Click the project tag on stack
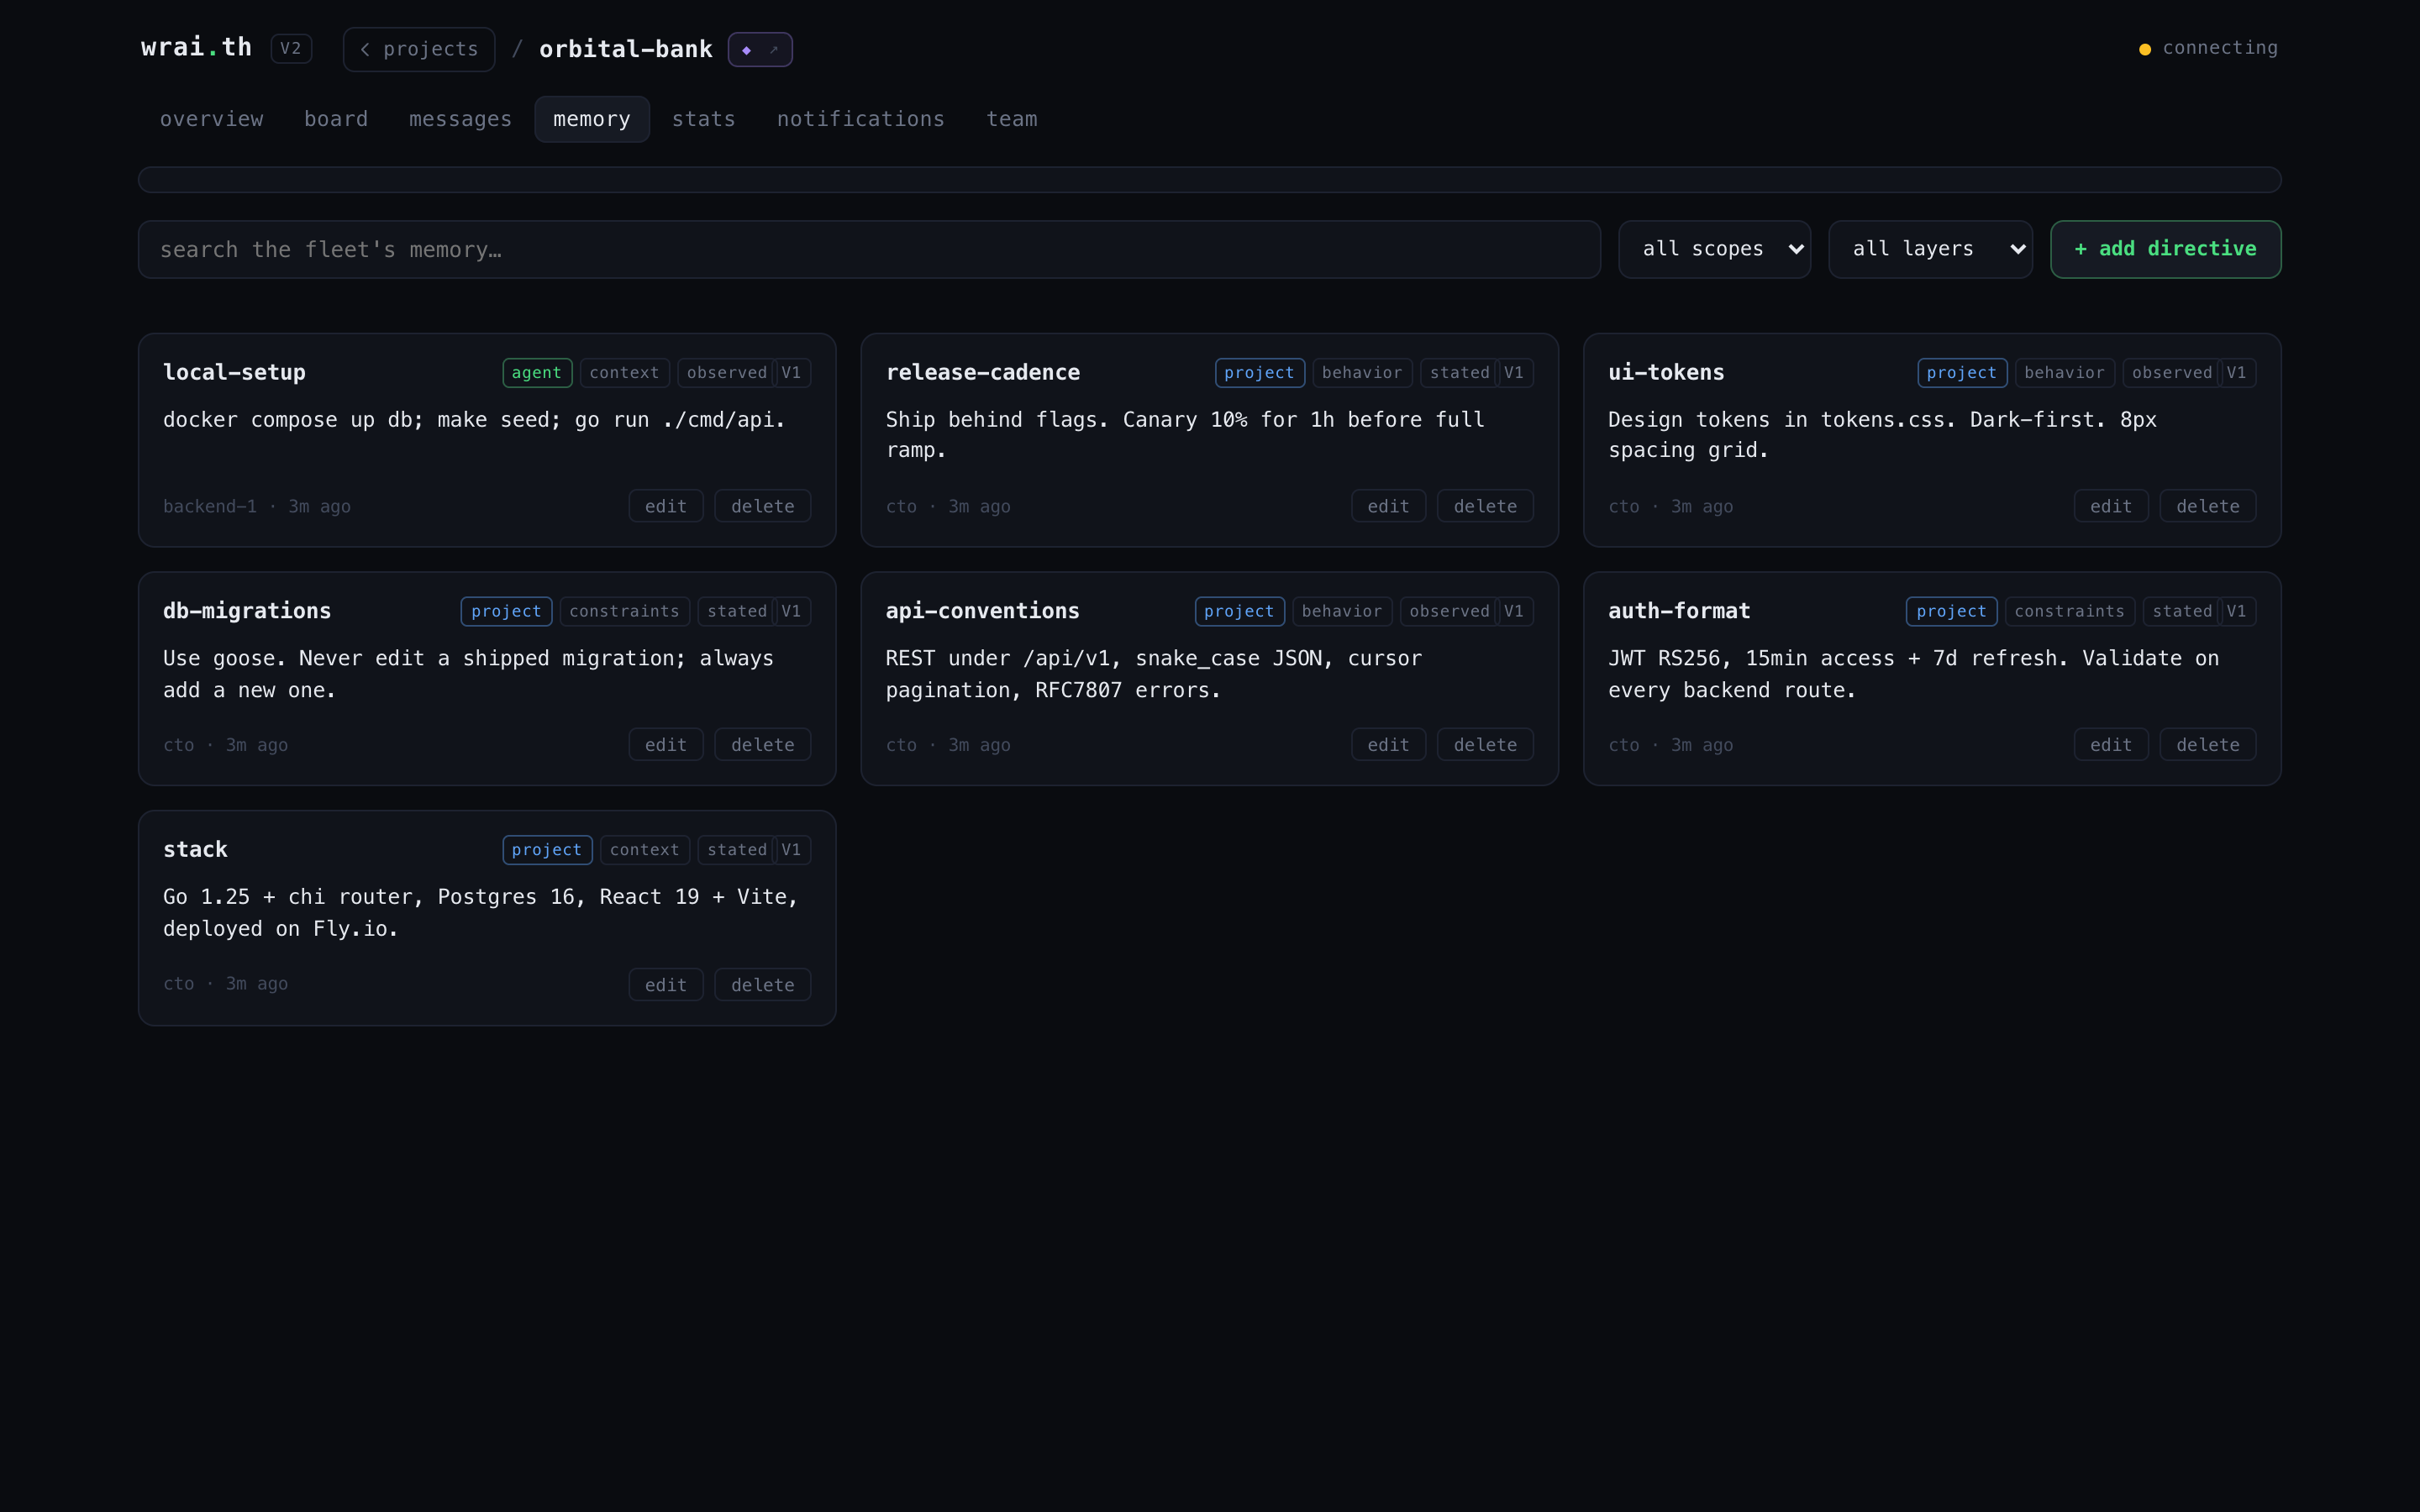Viewport: 2420px width, 1512px height. click(547, 850)
